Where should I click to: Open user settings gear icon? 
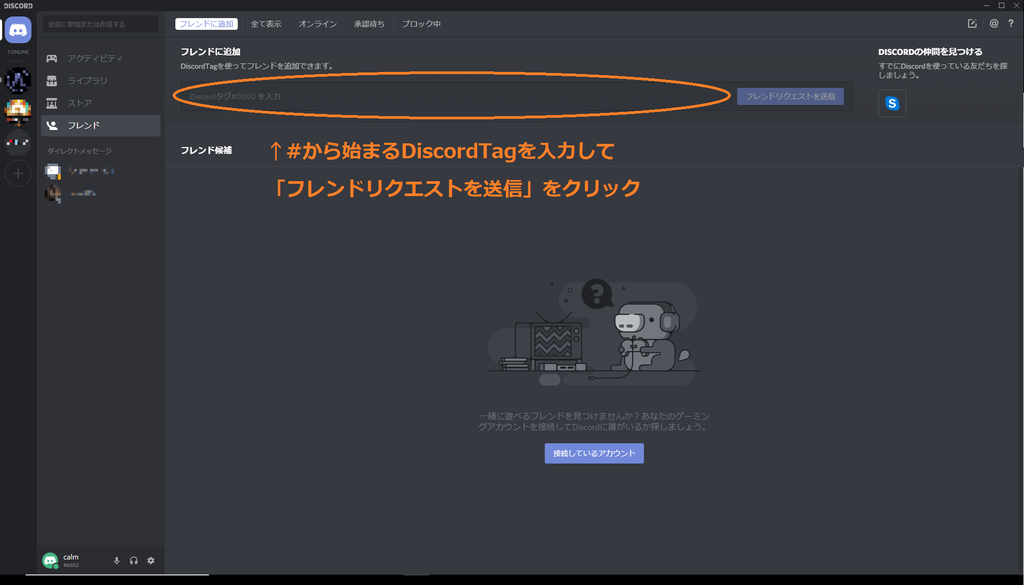coord(151,560)
